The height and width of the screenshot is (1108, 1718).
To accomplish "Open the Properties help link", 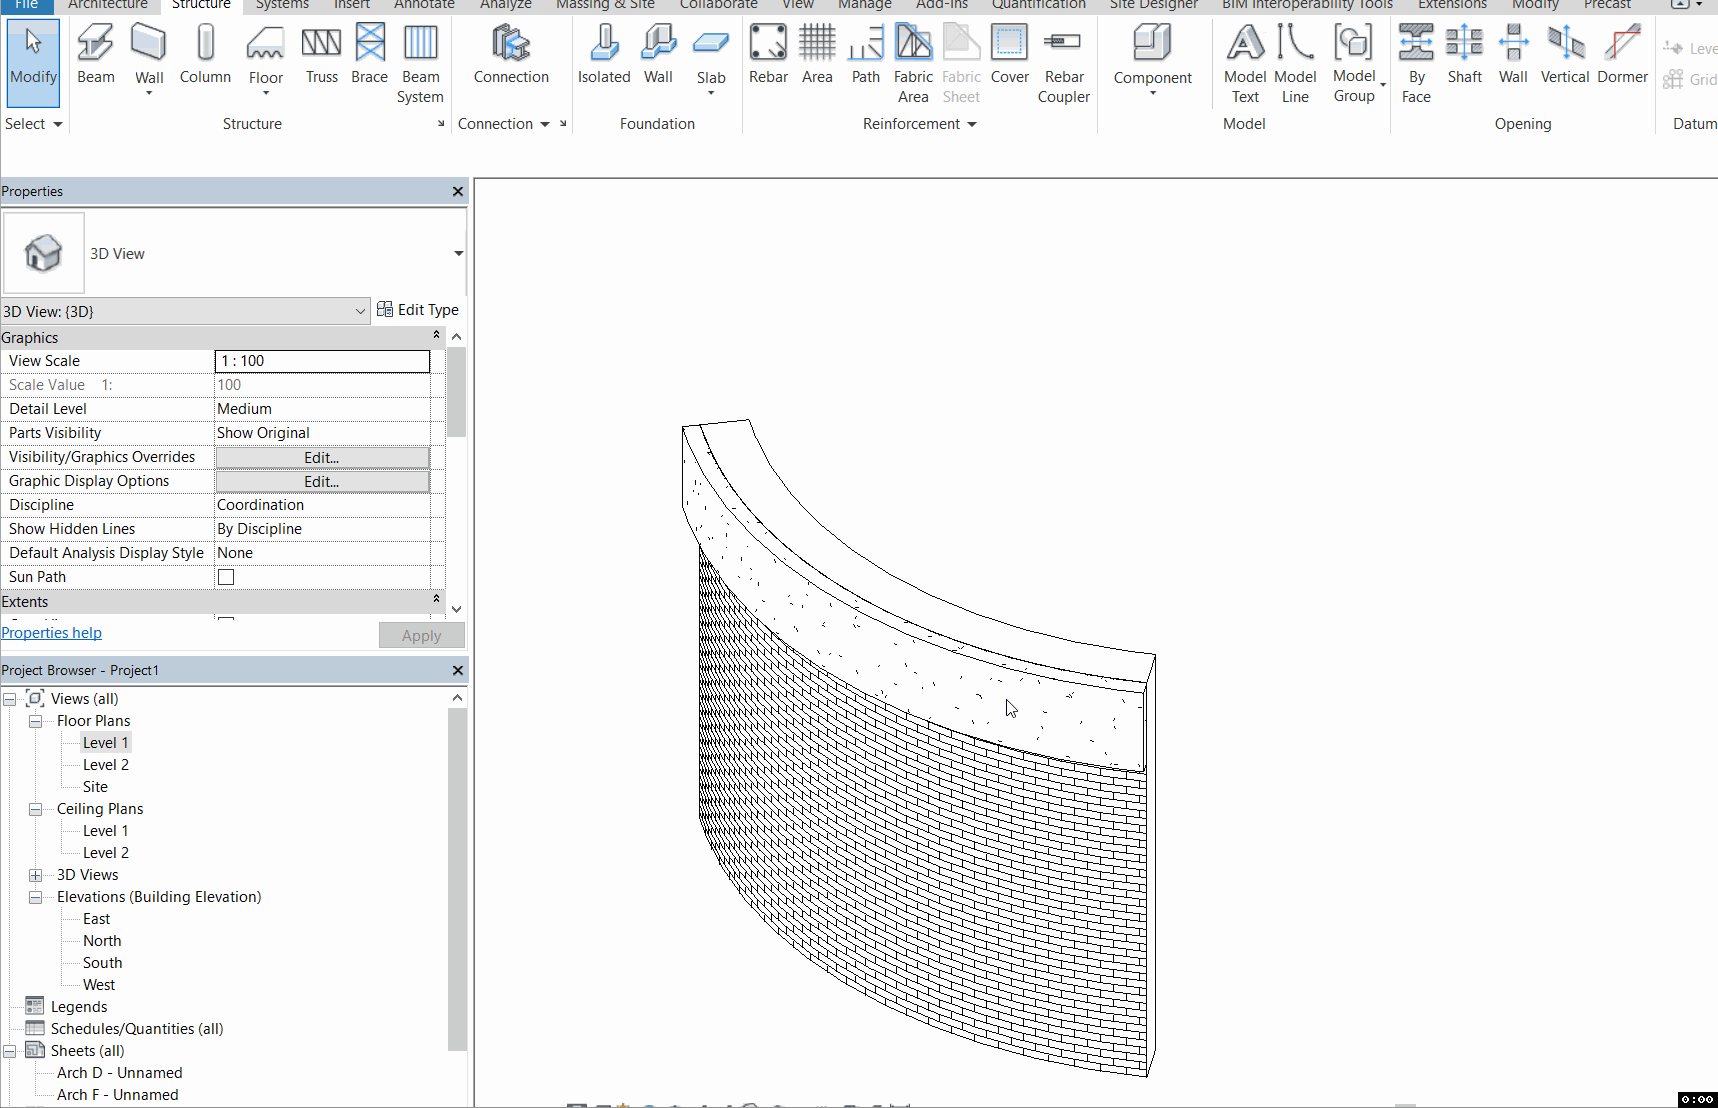I will tap(51, 632).
